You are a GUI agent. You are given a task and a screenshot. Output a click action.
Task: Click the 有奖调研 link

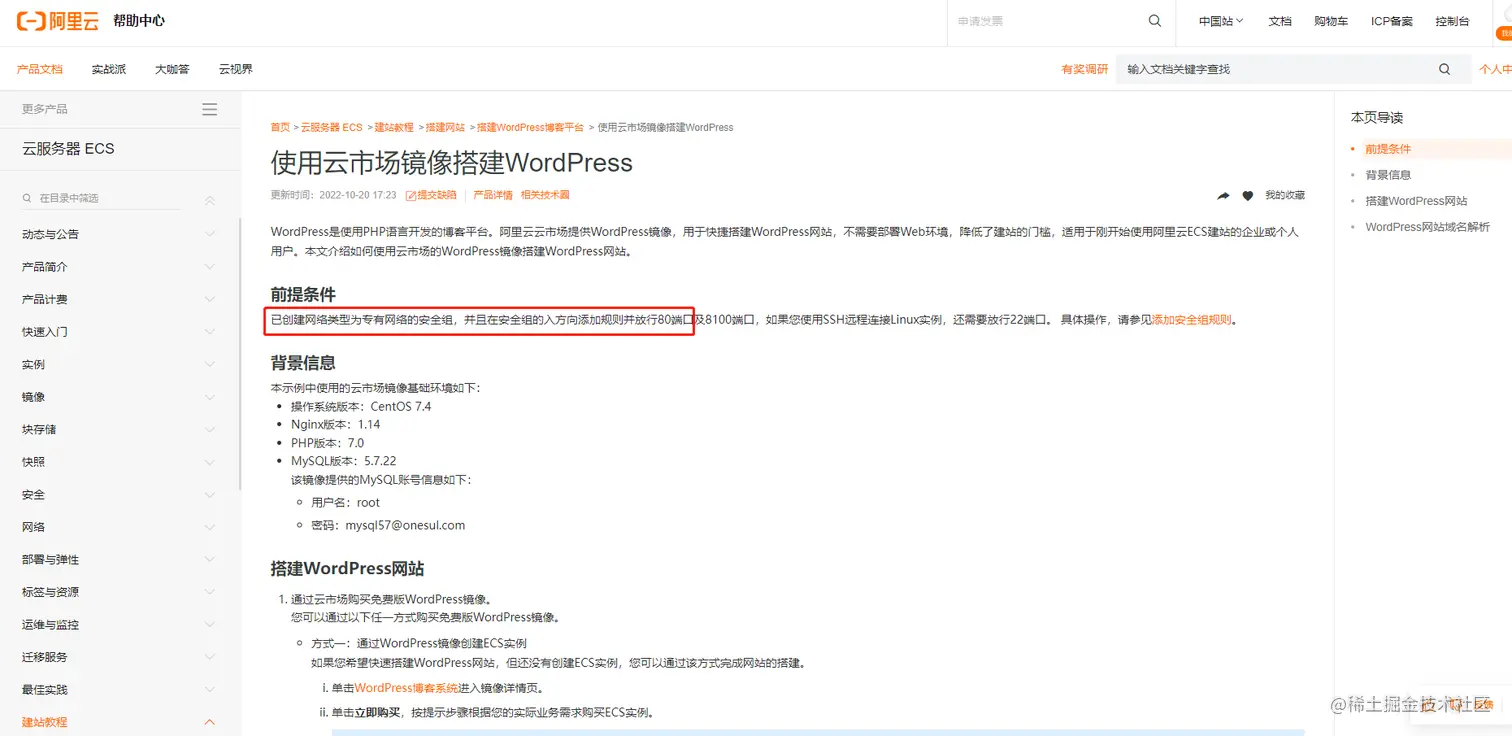click(1085, 69)
